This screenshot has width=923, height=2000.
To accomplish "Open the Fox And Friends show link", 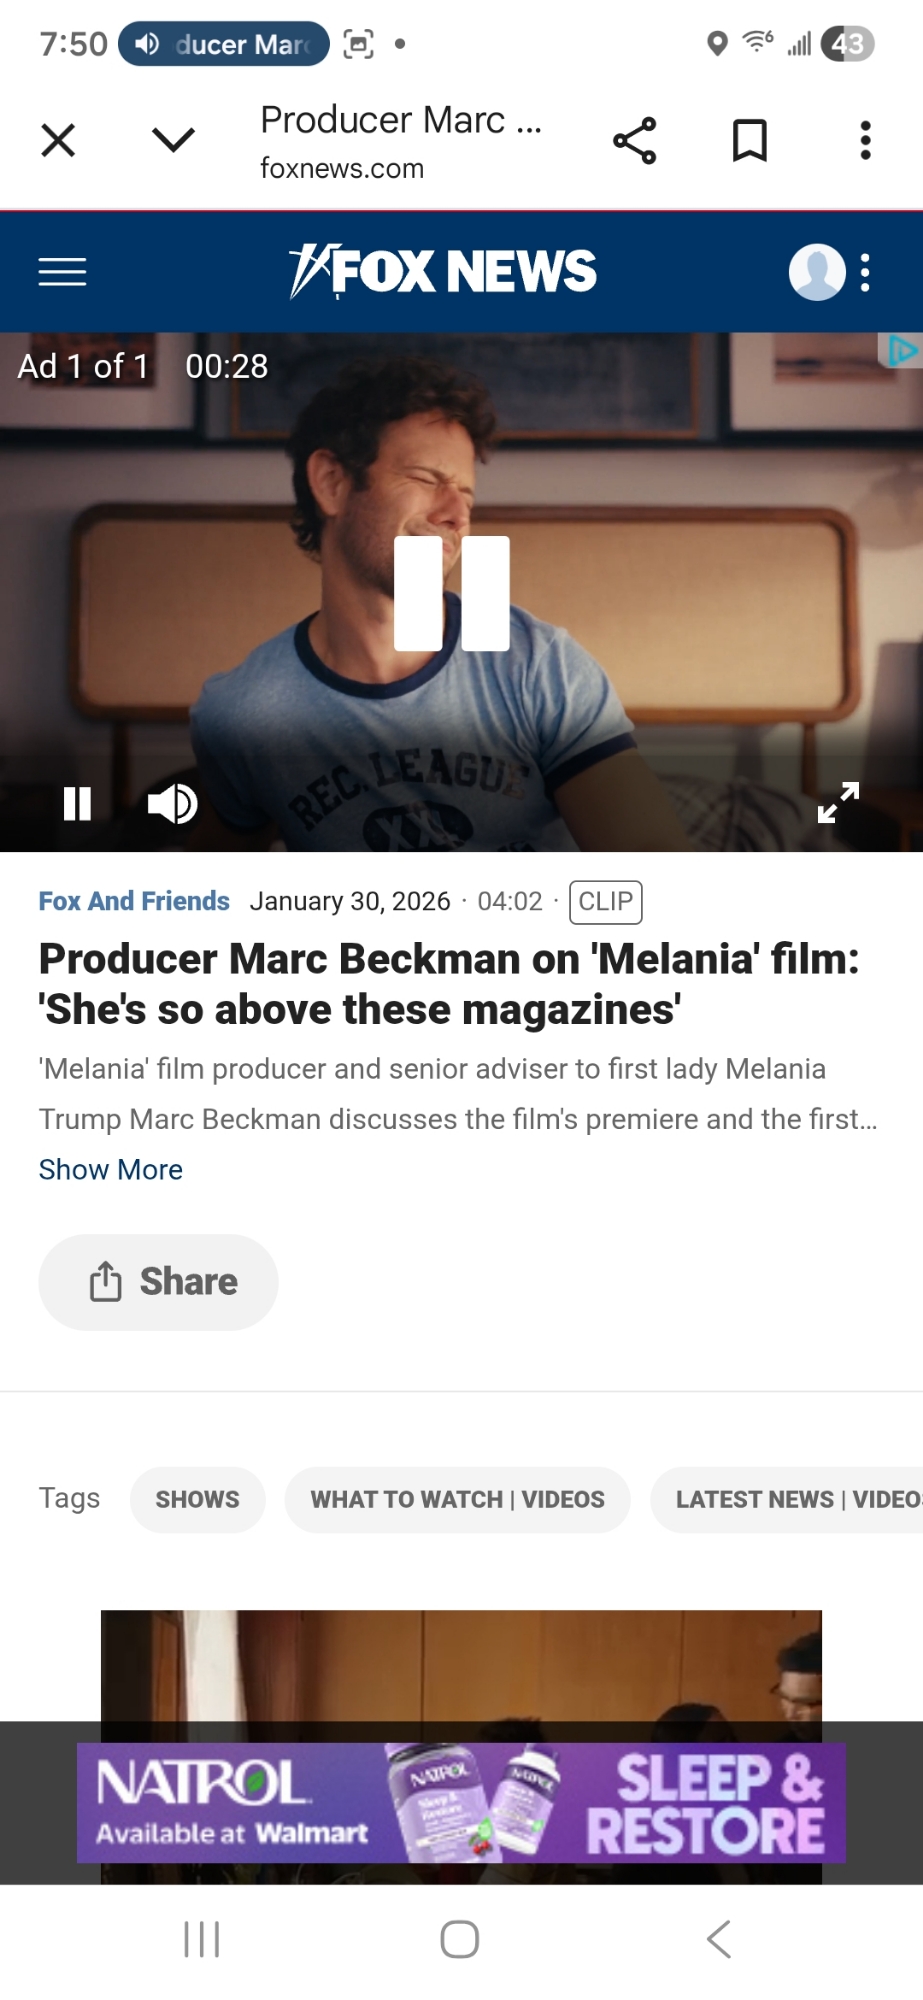I will (x=134, y=901).
